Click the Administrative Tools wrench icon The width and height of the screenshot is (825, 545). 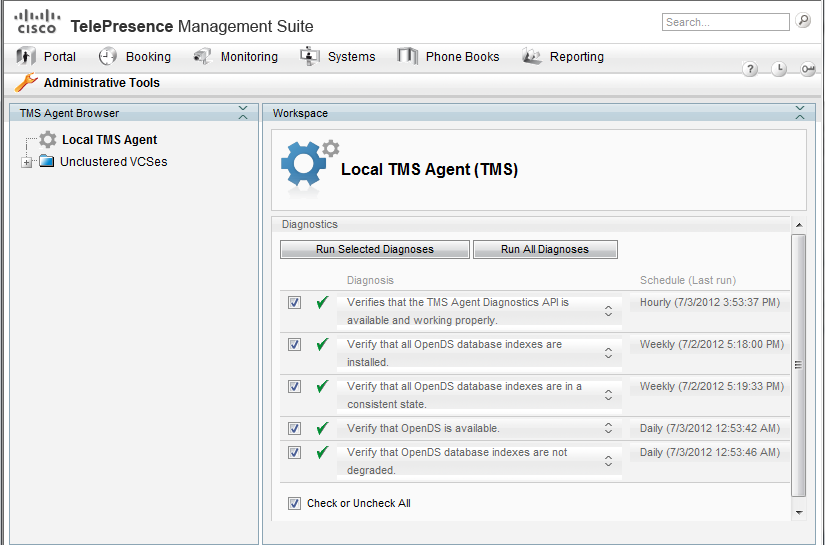click(26, 83)
